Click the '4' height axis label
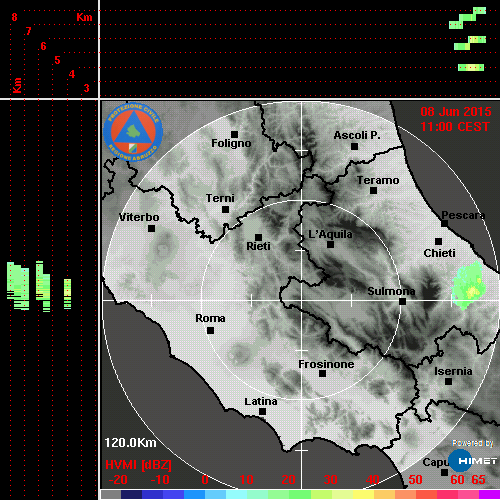This screenshot has width=500, height=500. (x=72, y=74)
